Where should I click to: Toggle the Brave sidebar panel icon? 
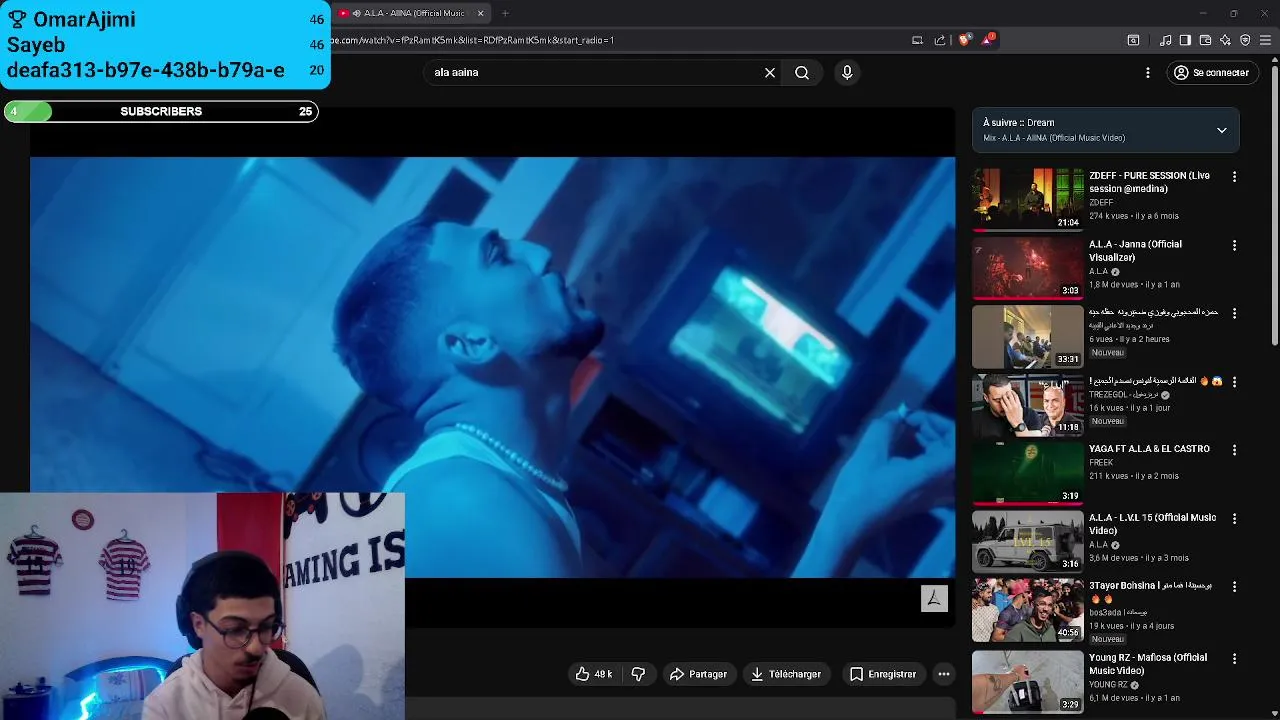(1185, 40)
